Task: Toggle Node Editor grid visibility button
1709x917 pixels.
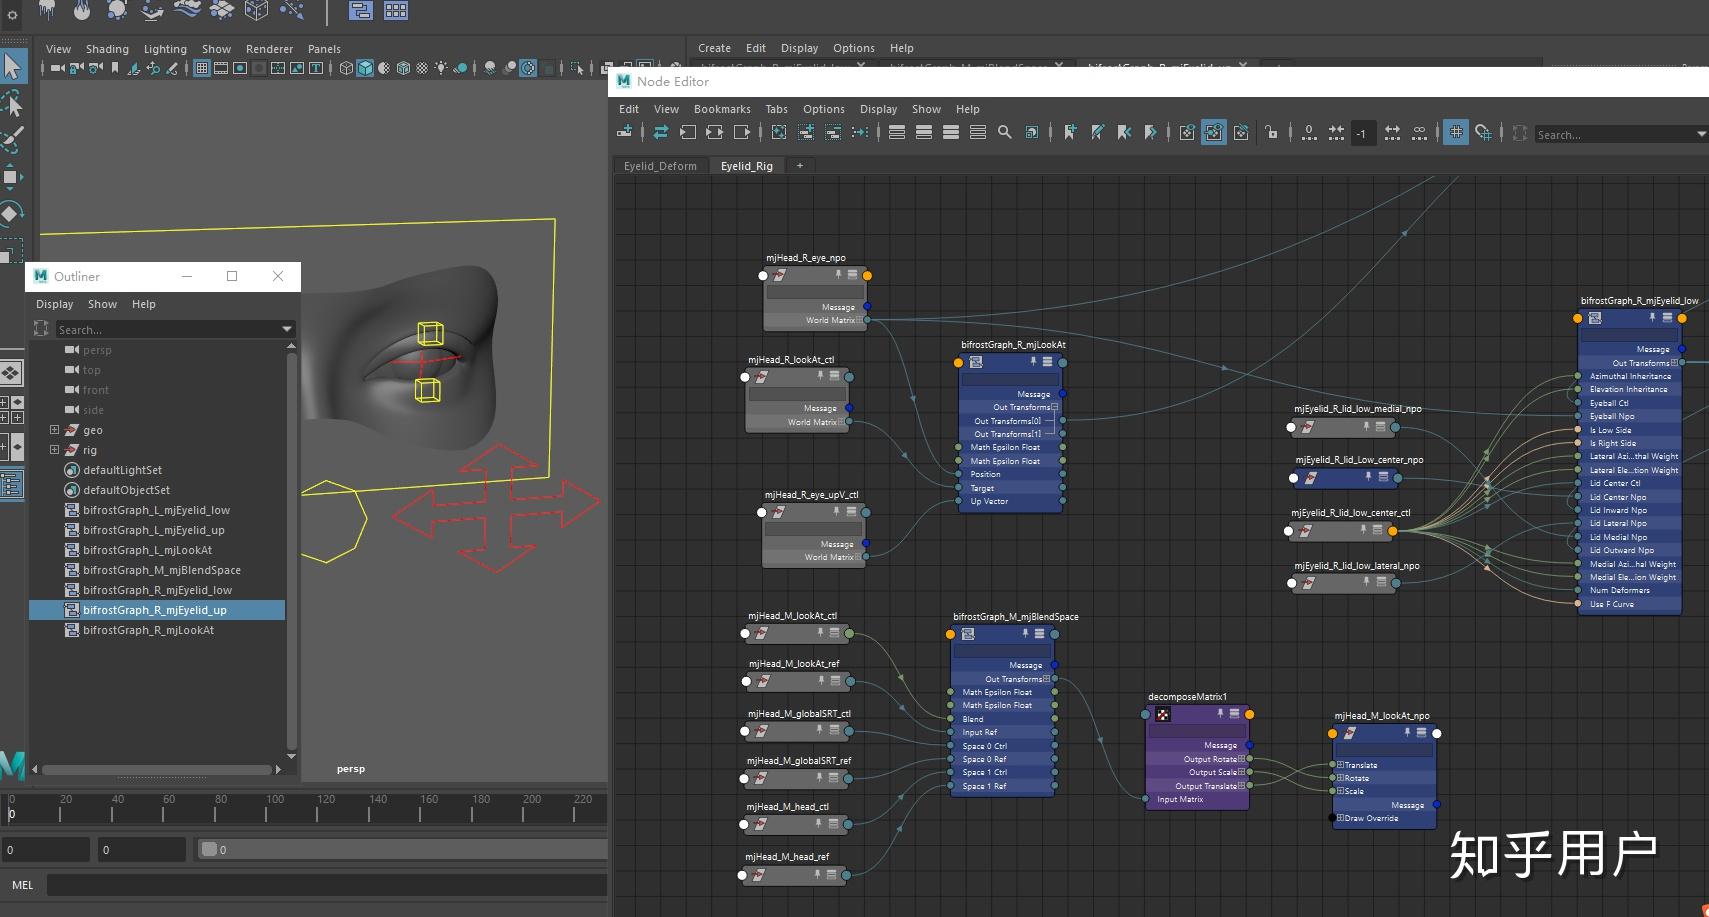Action: tap(1456, 132)
